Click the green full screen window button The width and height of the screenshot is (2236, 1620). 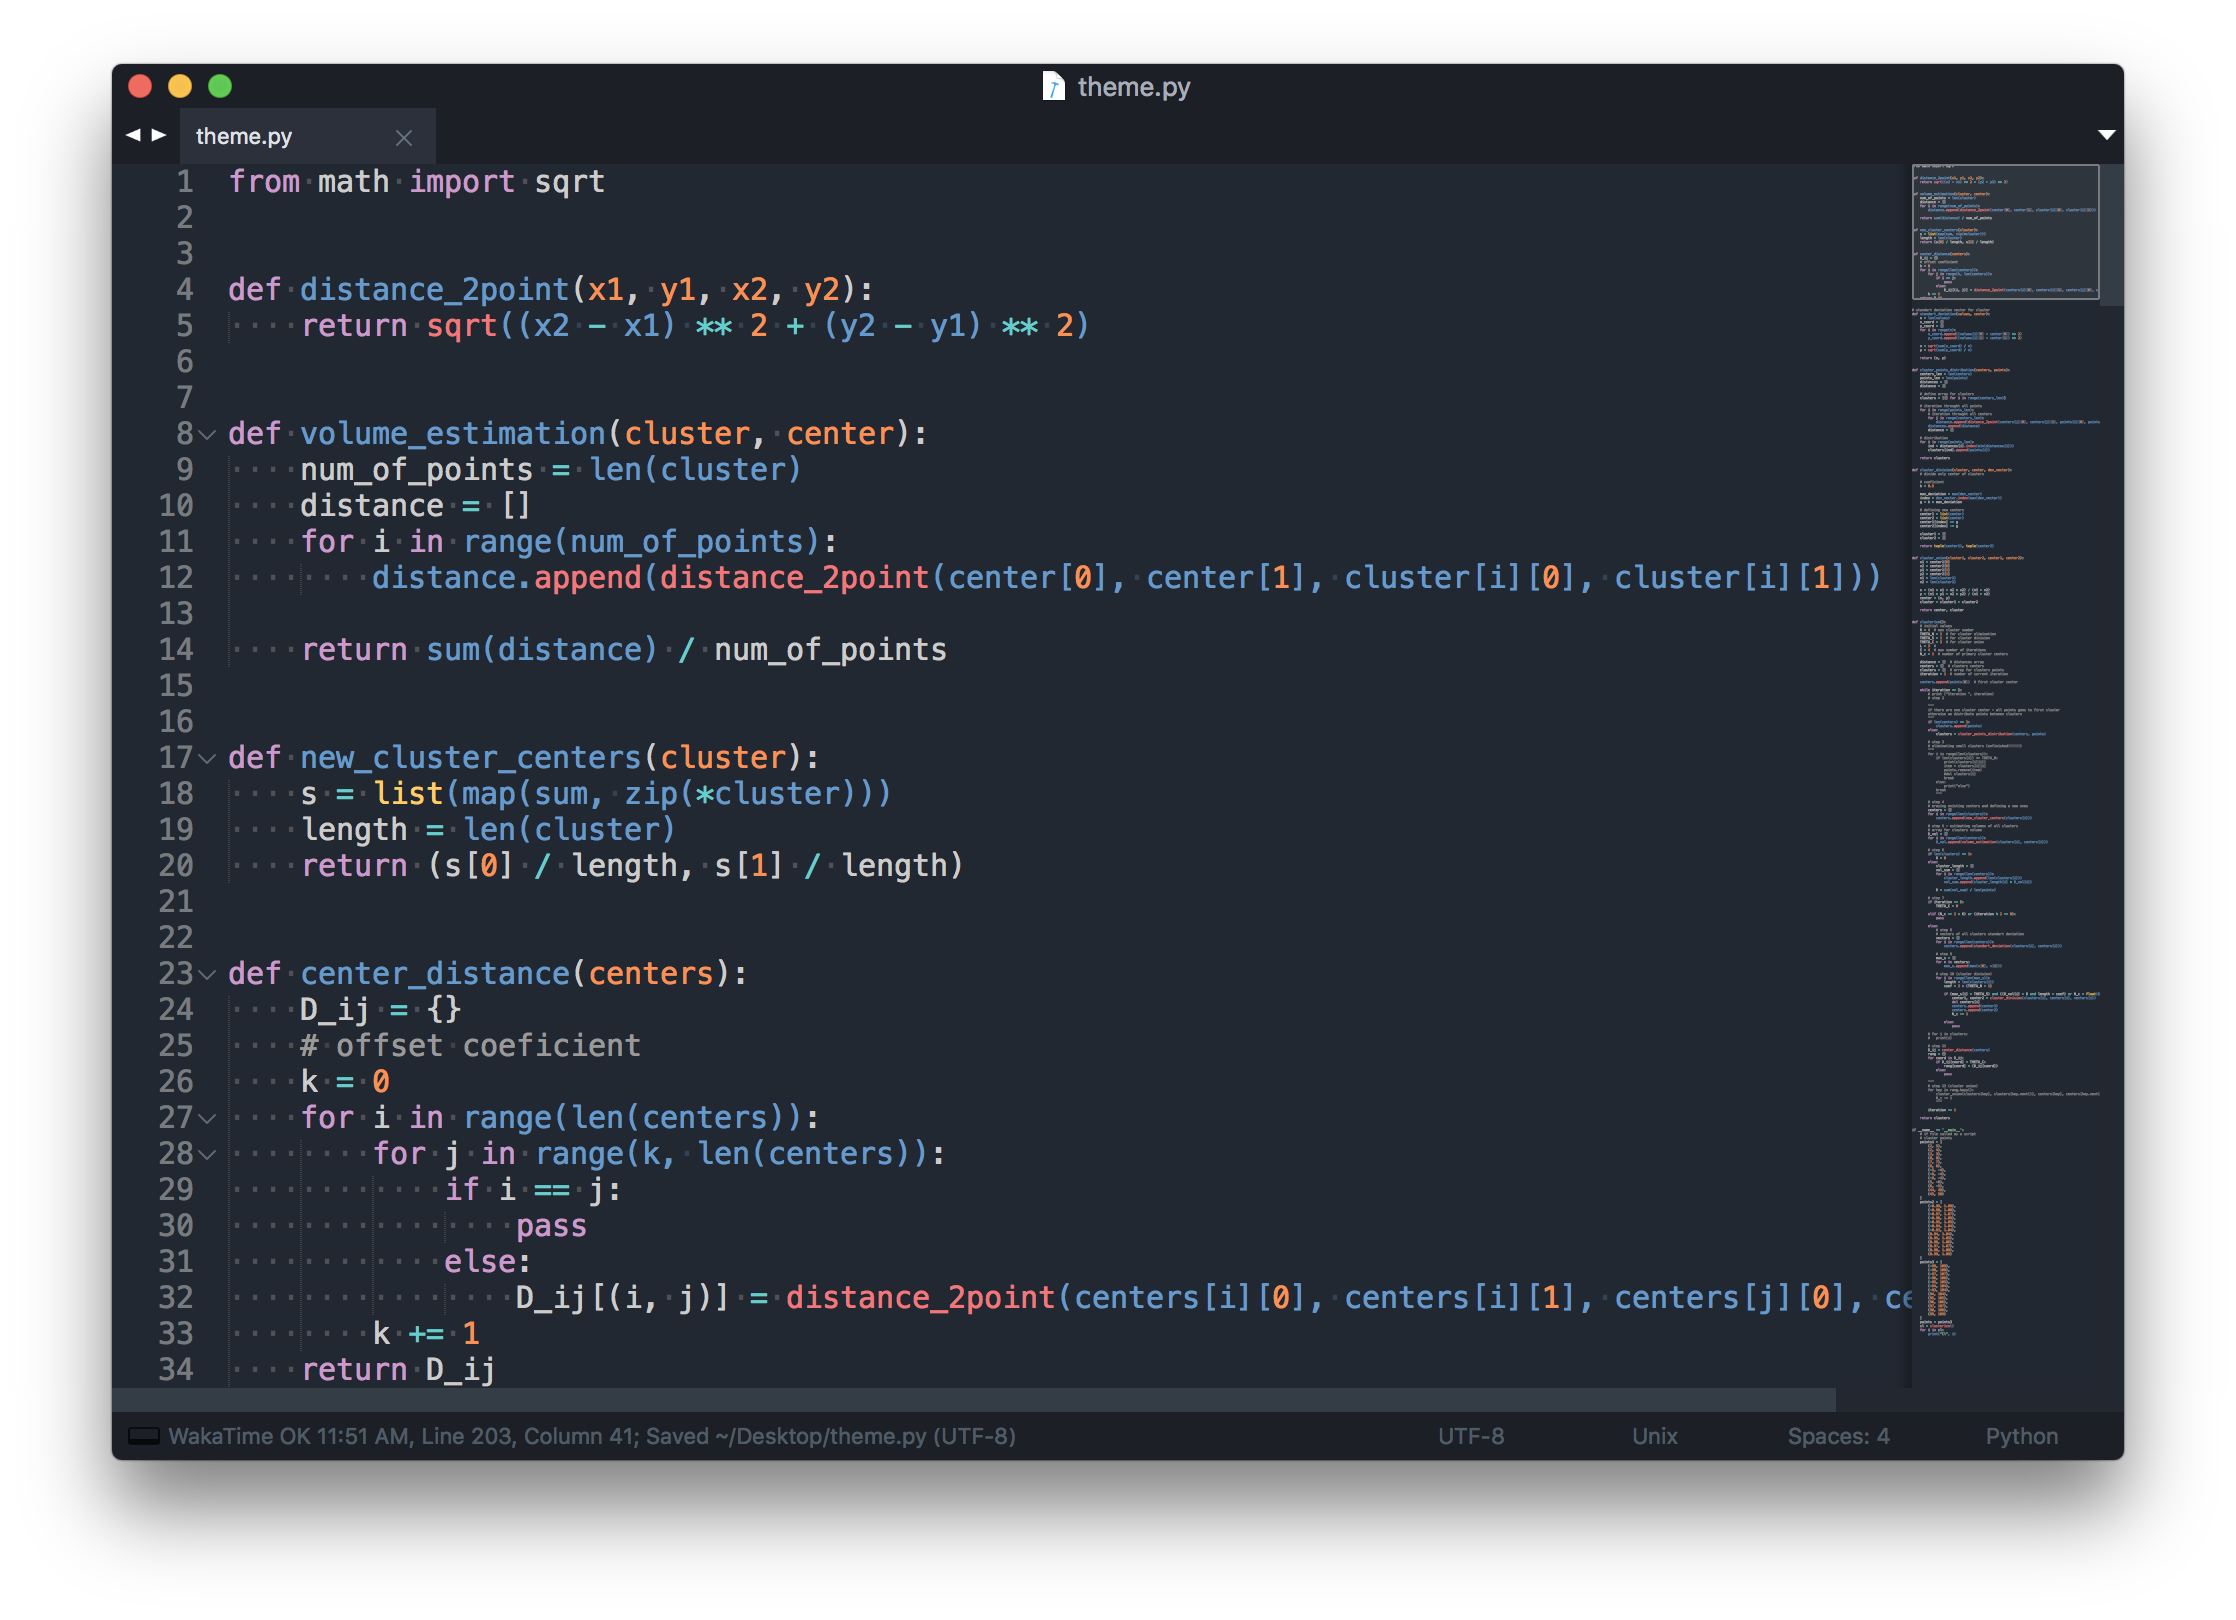pos(220,87)
